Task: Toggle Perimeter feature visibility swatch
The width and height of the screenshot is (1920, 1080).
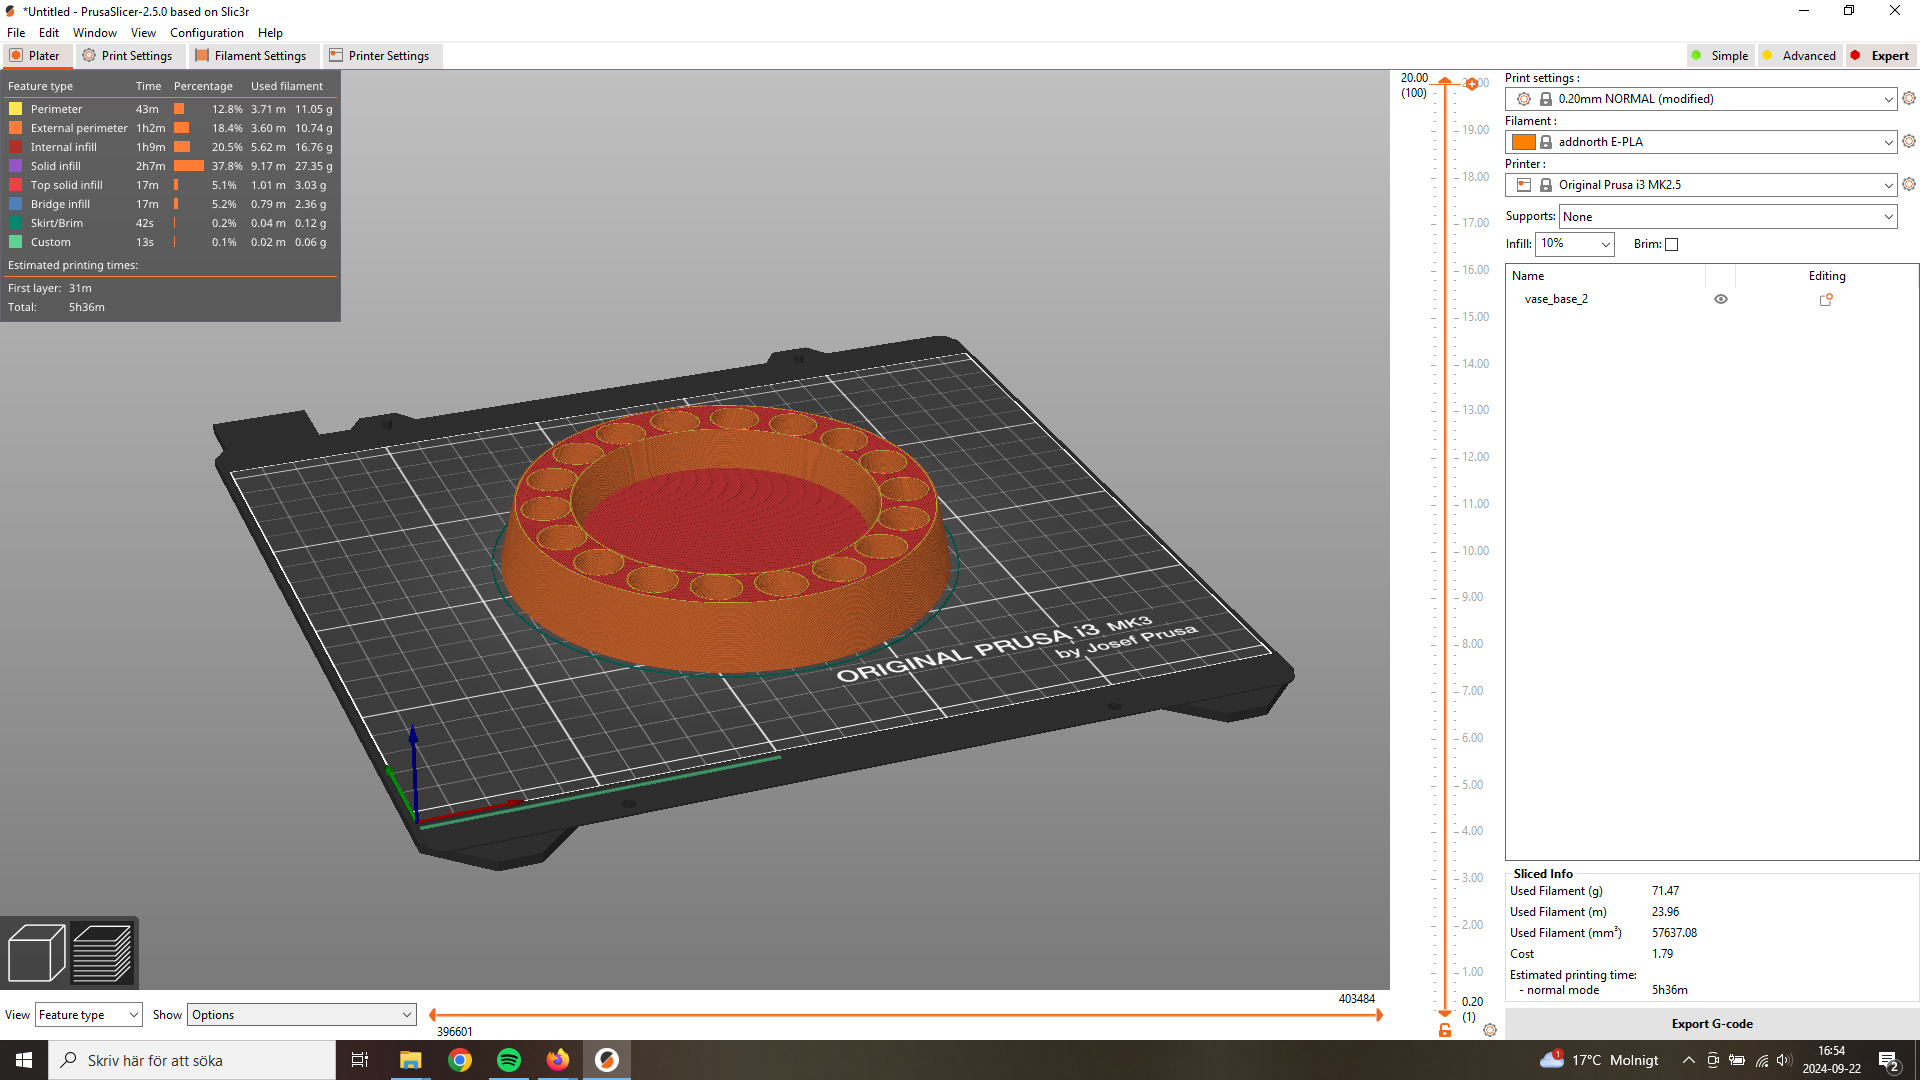Action: 16,109
